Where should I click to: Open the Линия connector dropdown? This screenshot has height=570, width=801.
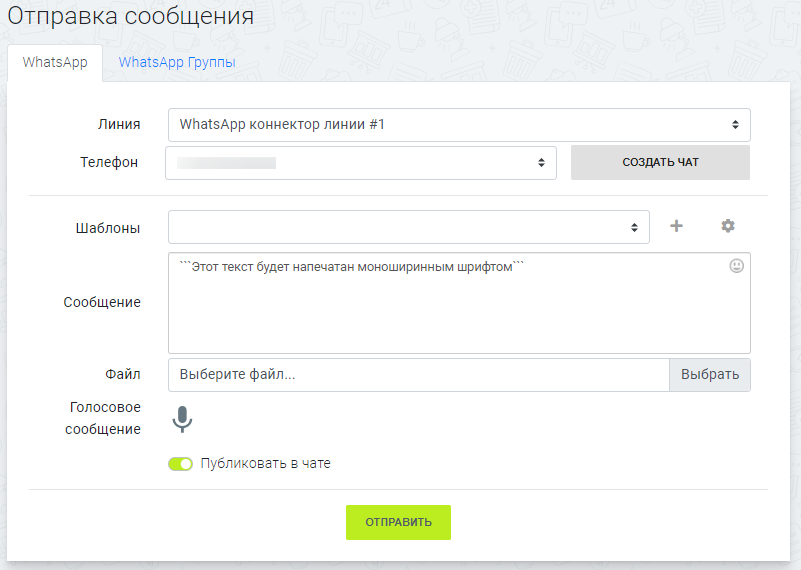pyautogui.click(x=459, y=125)
